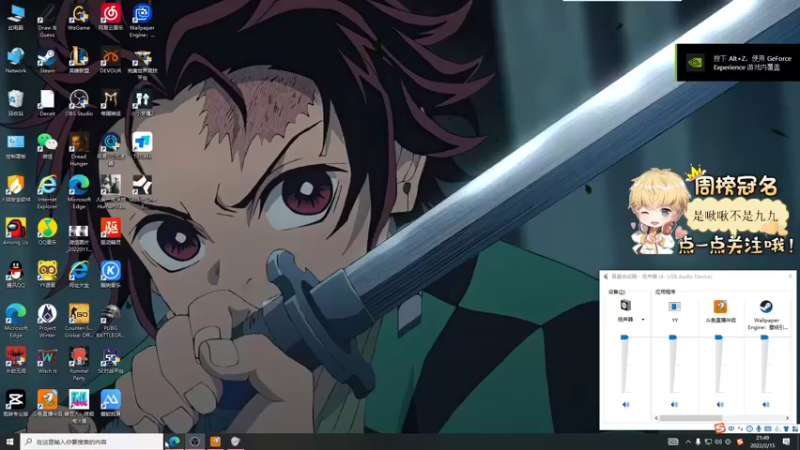Select the Network desktop icon

tap(15, 61)
